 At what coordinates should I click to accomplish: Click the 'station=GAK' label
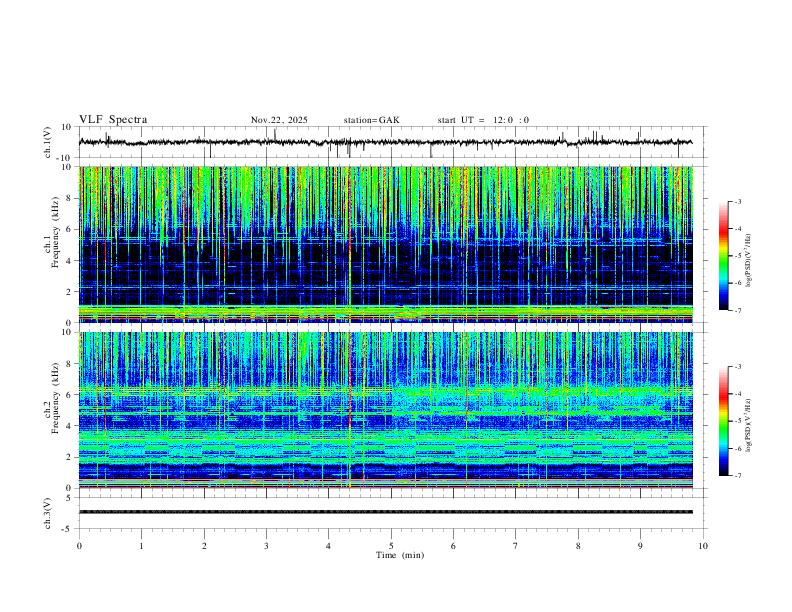click(372, 120)
